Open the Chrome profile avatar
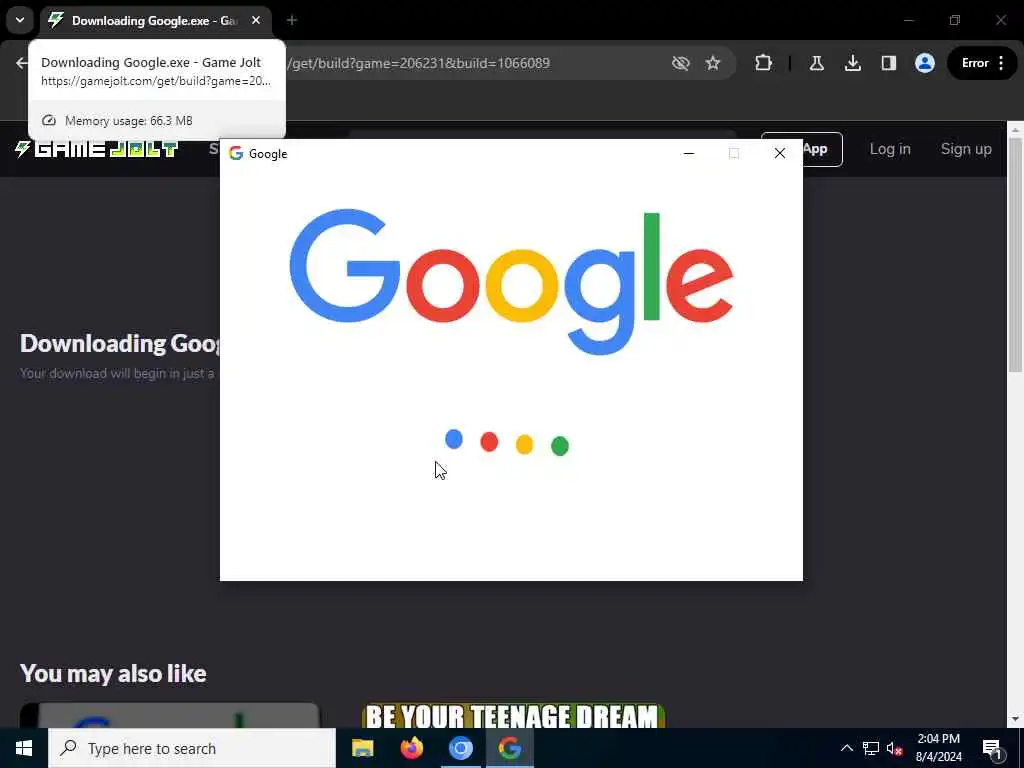Viewport: 1024px width, 768px height. coord(924,63)
